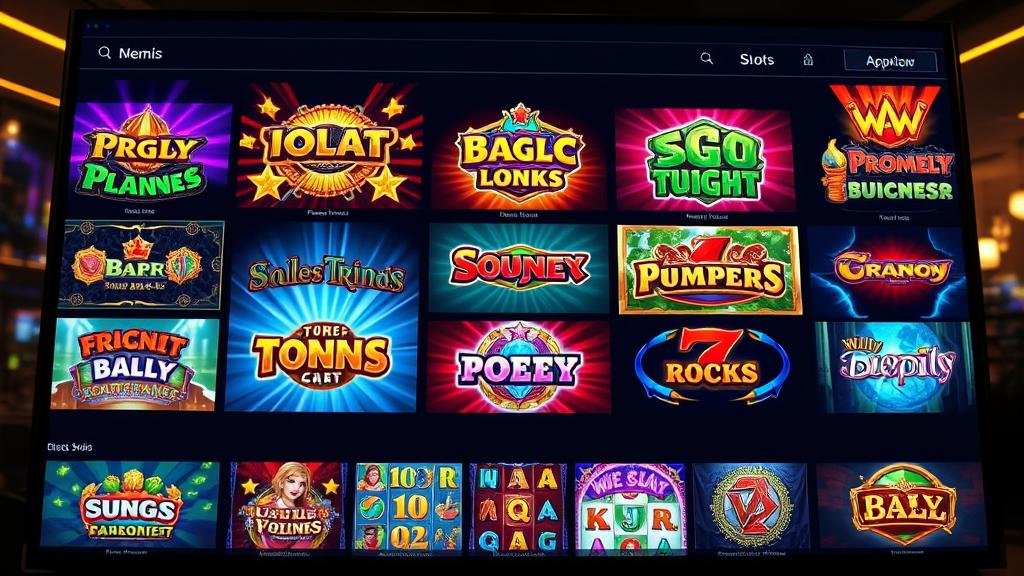This screenshot has width=1024, height=576.
Task: Open the Slots menu item
Action: coord(757,59)
